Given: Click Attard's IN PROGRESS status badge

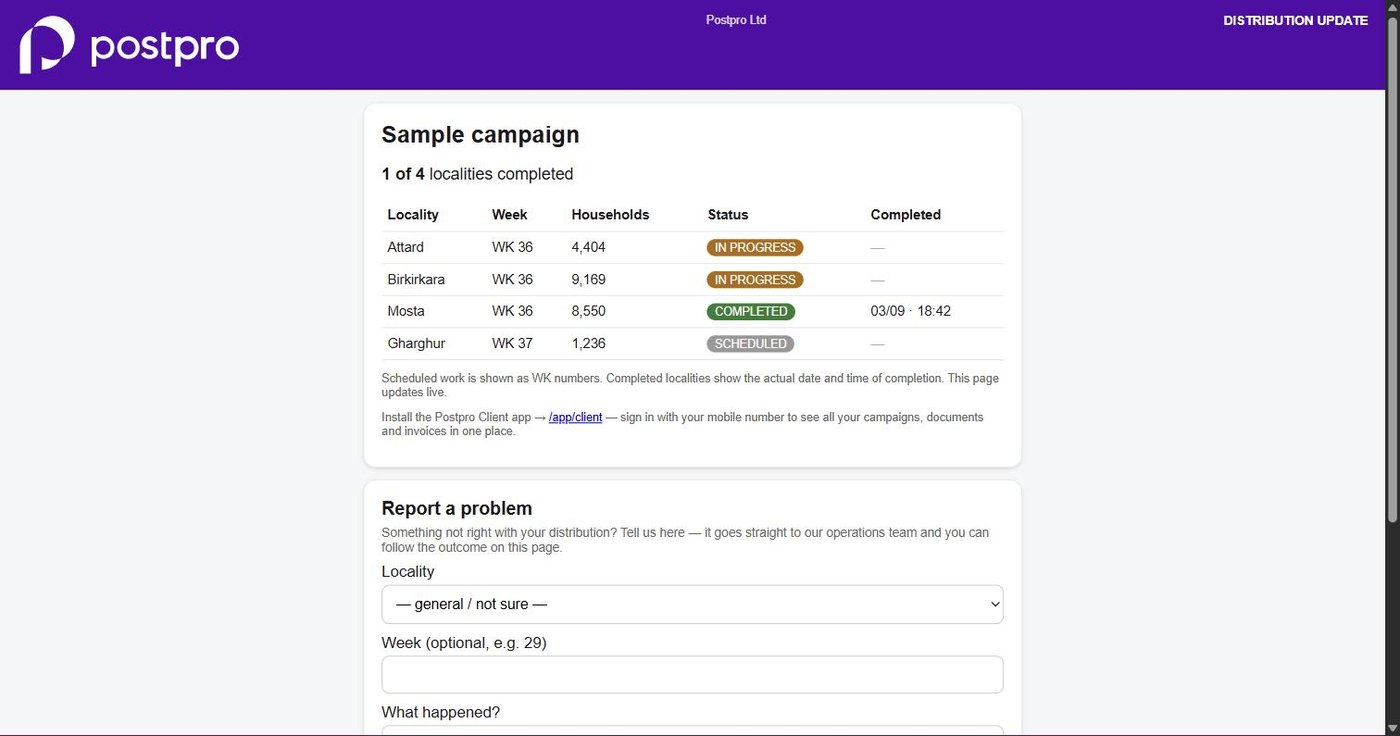Looking at the screenshot, I should tap(755, 248).
